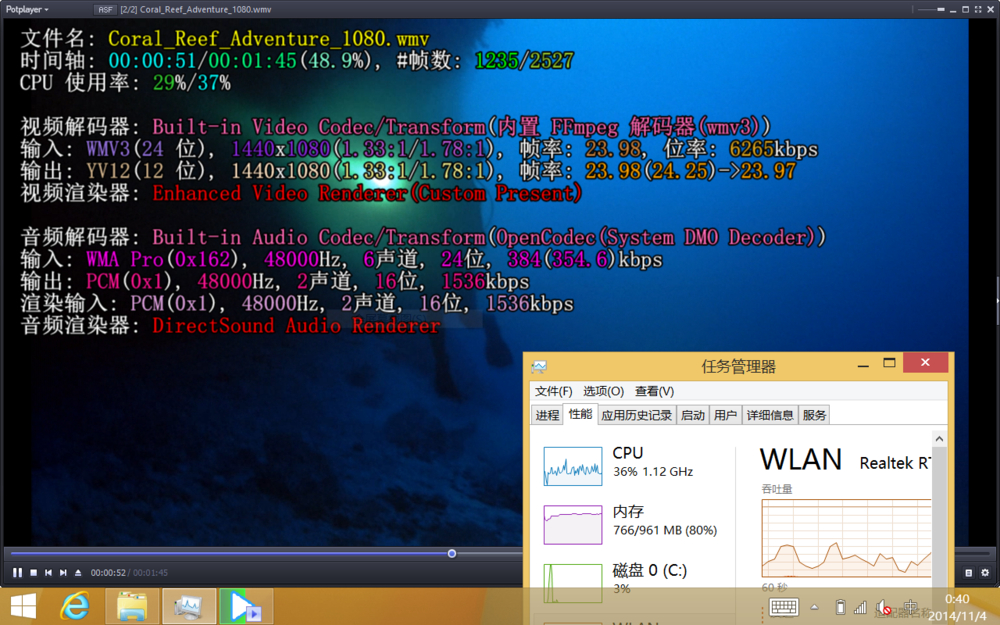Open the 用户 tab
The height and width of the screenshot is (625, 1000).
[725, 415]
